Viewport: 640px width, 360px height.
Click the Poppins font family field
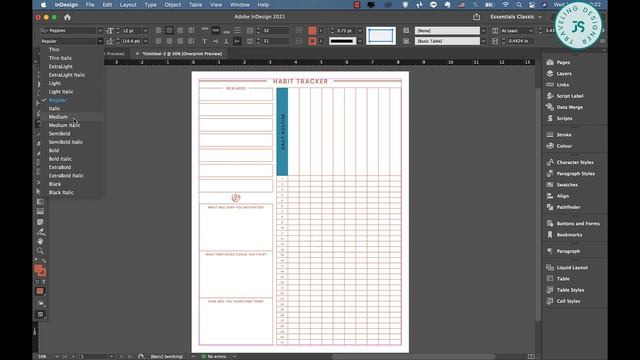(72, 31)
